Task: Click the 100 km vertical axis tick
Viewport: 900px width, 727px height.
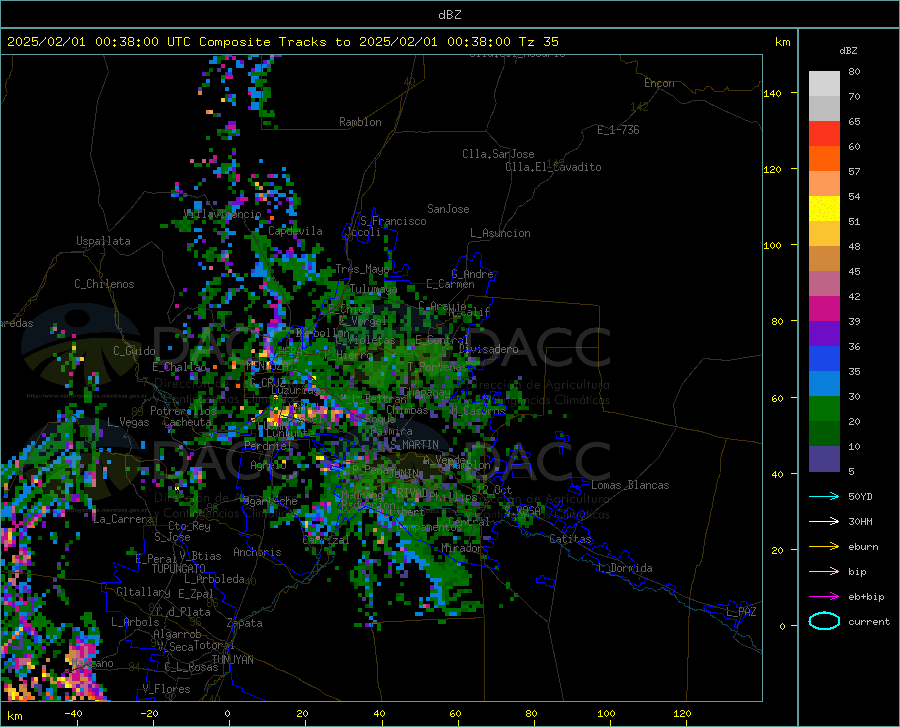Action: tap(773, 245)
